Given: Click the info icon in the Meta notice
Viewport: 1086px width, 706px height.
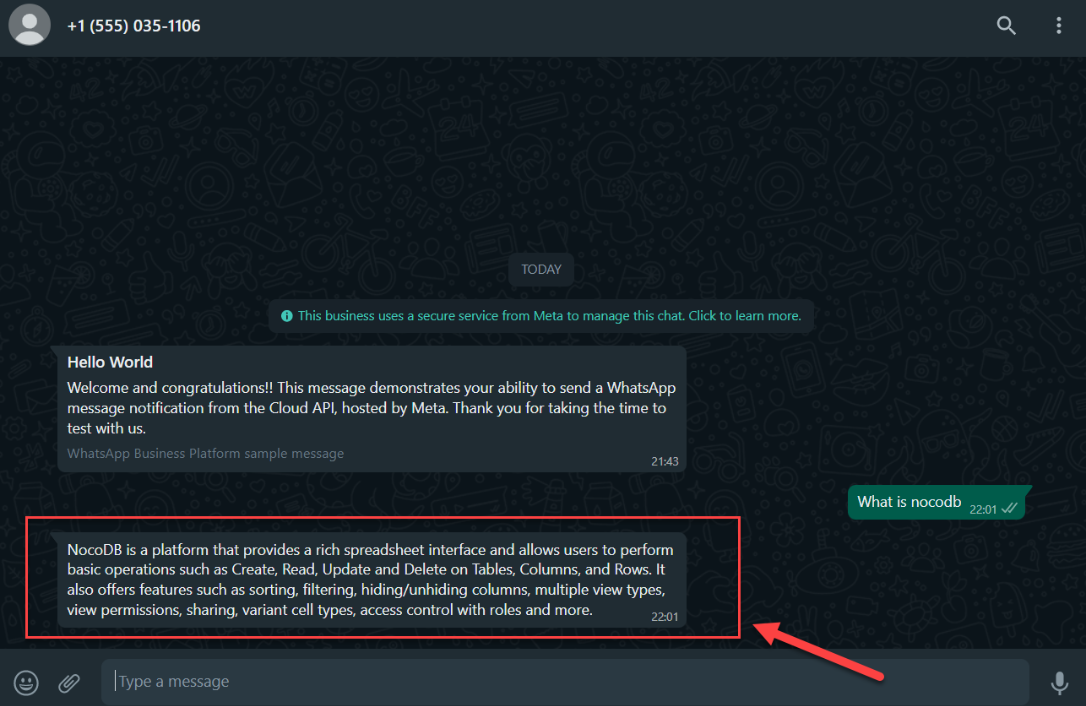Looking at the screenshot, I should click(287, 316).
